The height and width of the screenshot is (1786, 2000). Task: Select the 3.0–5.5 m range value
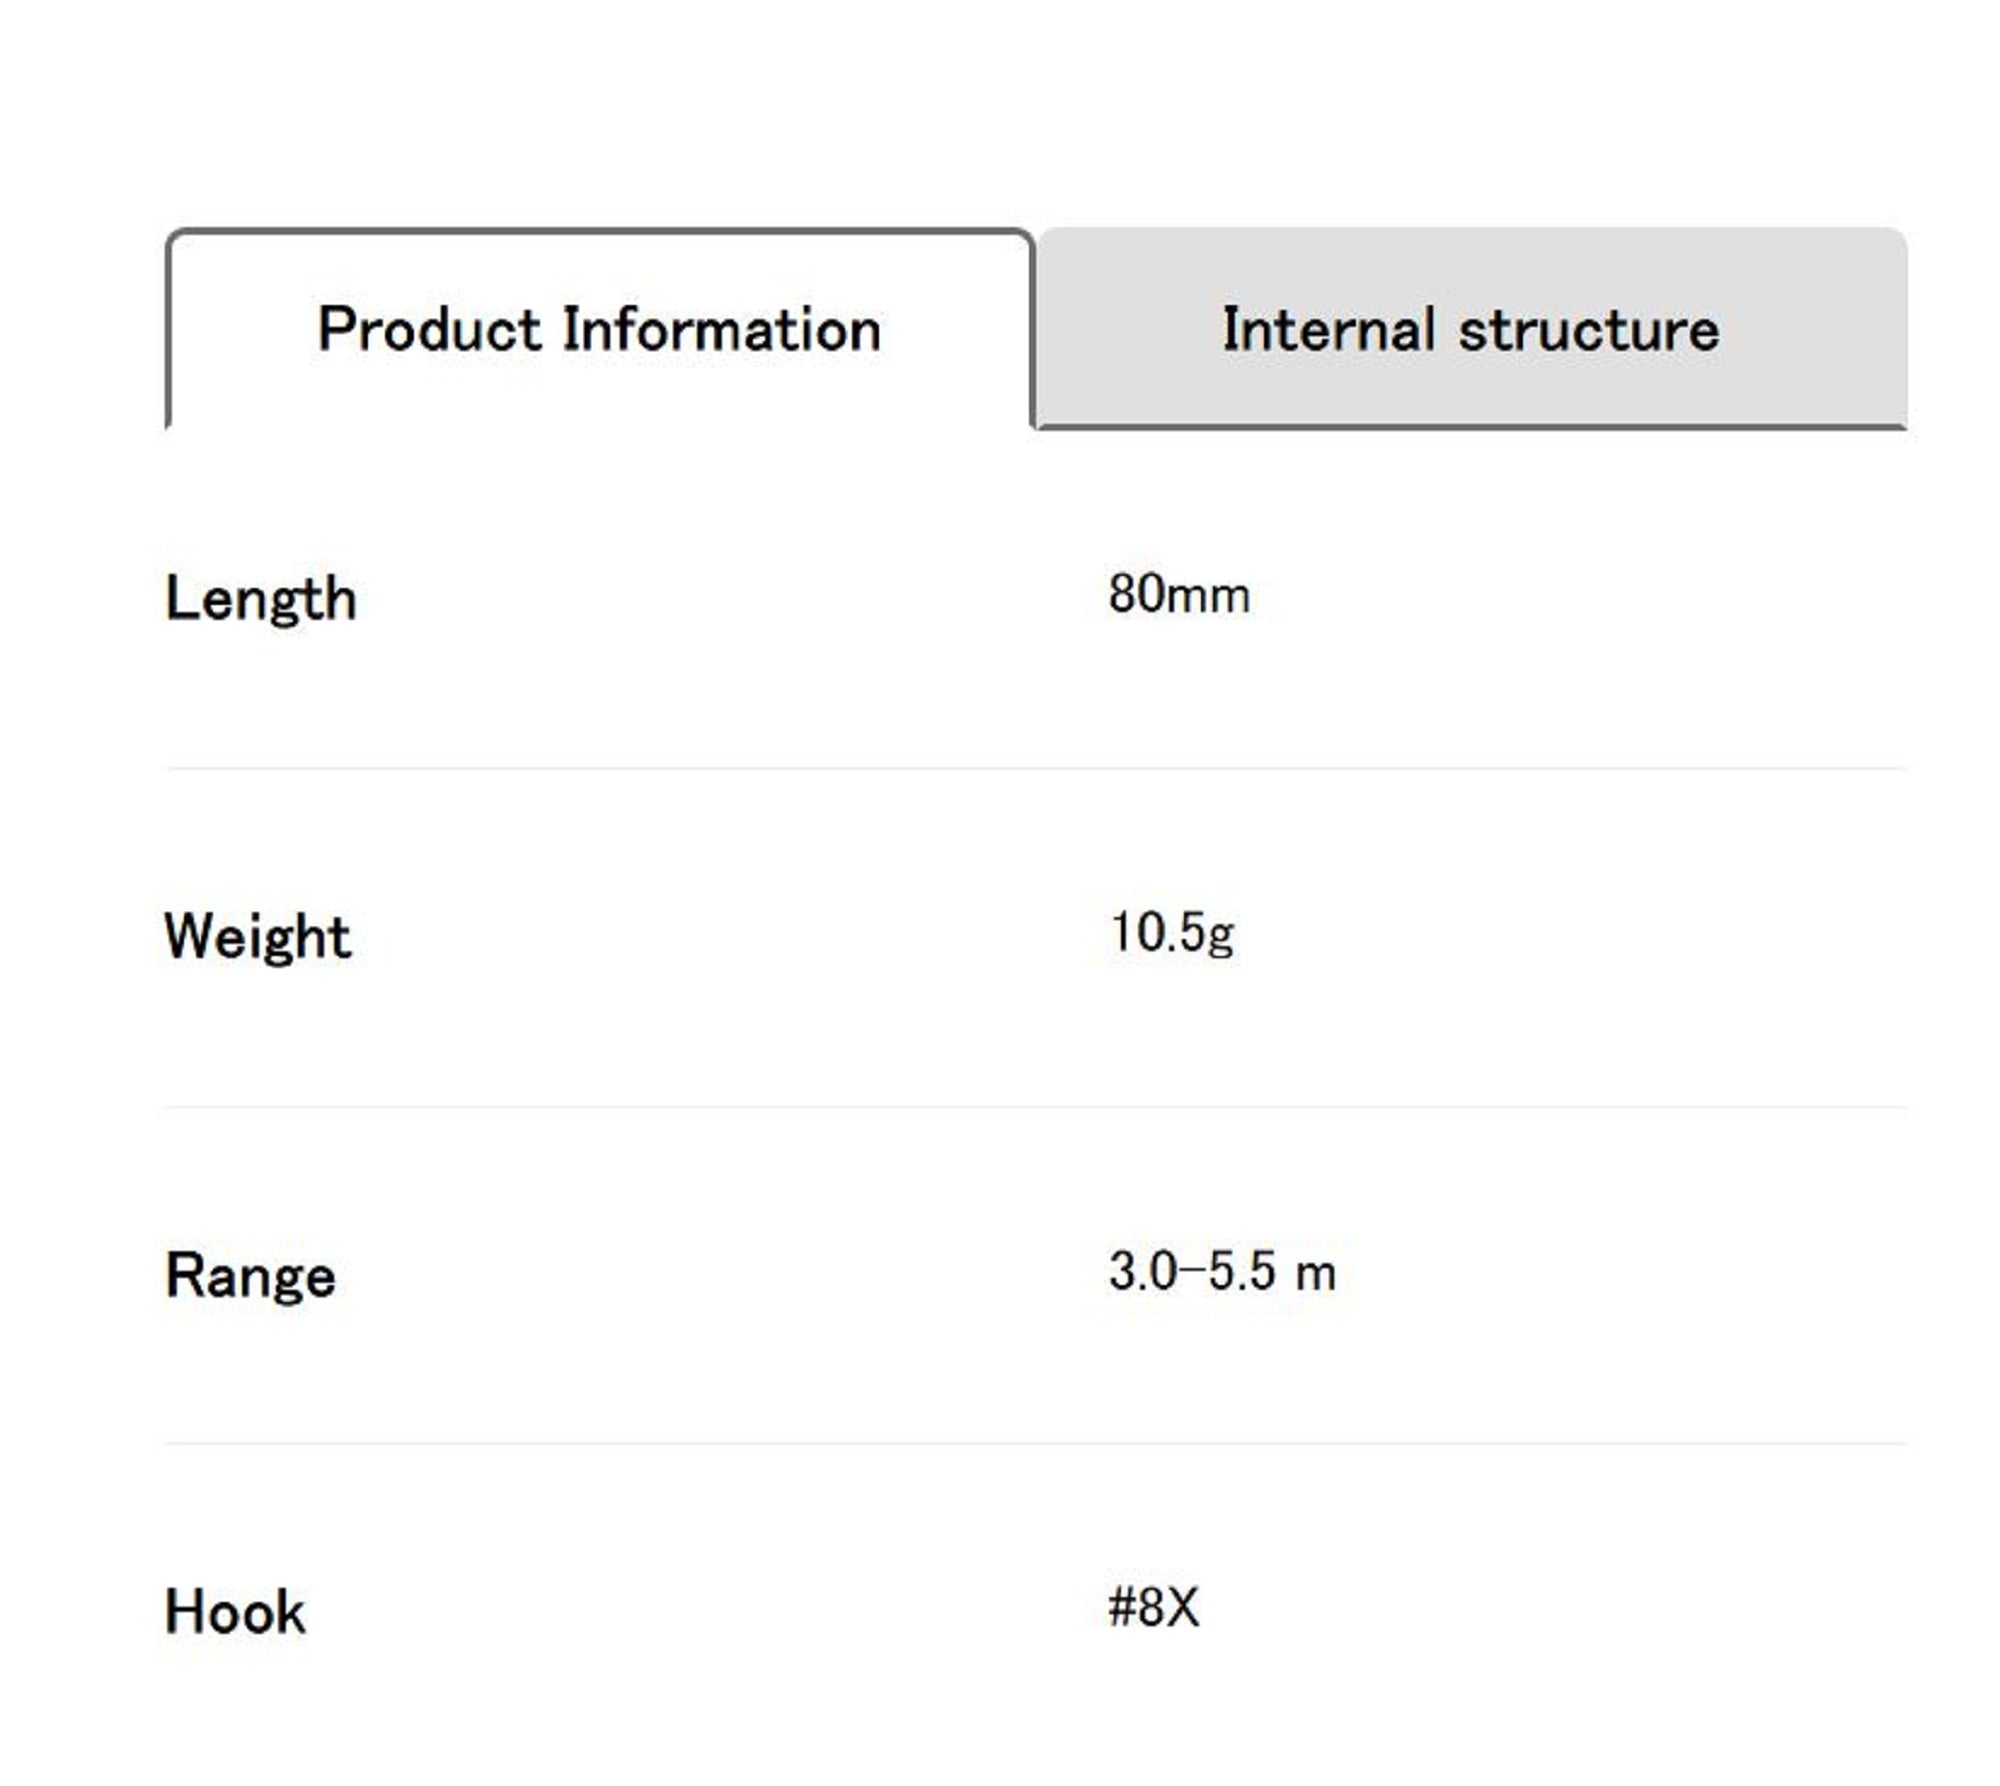click(x=1222, y=1272)
